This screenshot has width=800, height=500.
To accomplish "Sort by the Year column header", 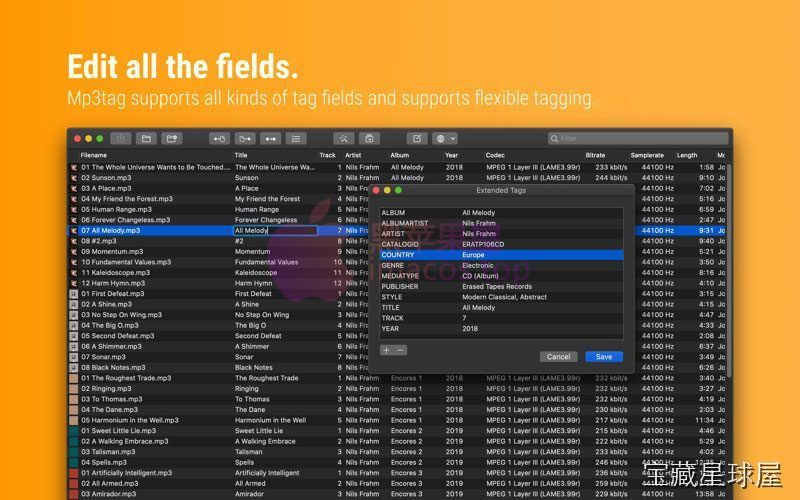I will coord(451,155).
